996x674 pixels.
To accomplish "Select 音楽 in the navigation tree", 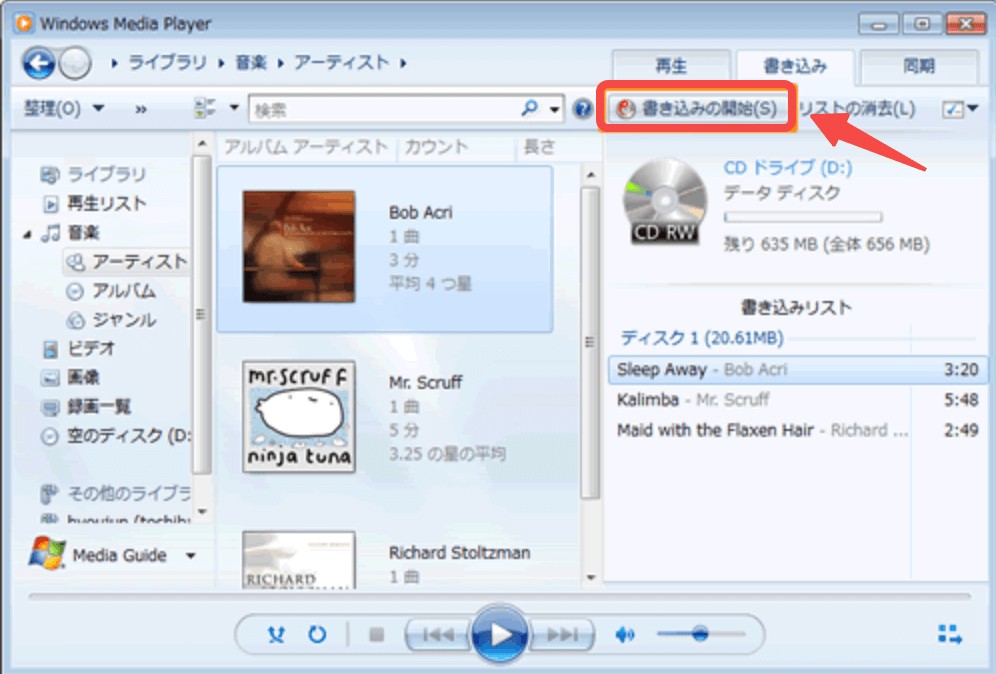I will point(83,233).
